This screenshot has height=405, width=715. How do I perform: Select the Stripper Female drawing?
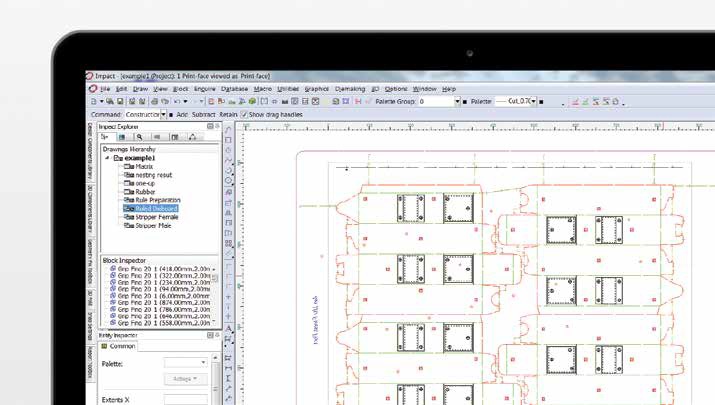(156, 217)
